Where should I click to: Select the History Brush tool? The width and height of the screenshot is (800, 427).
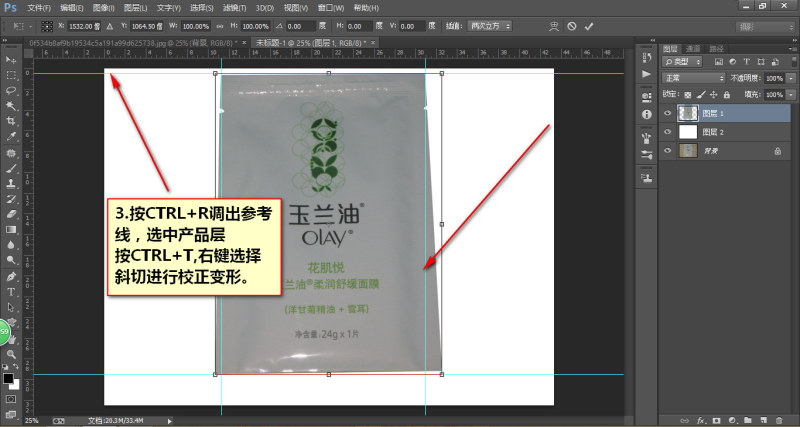point(11,199)
